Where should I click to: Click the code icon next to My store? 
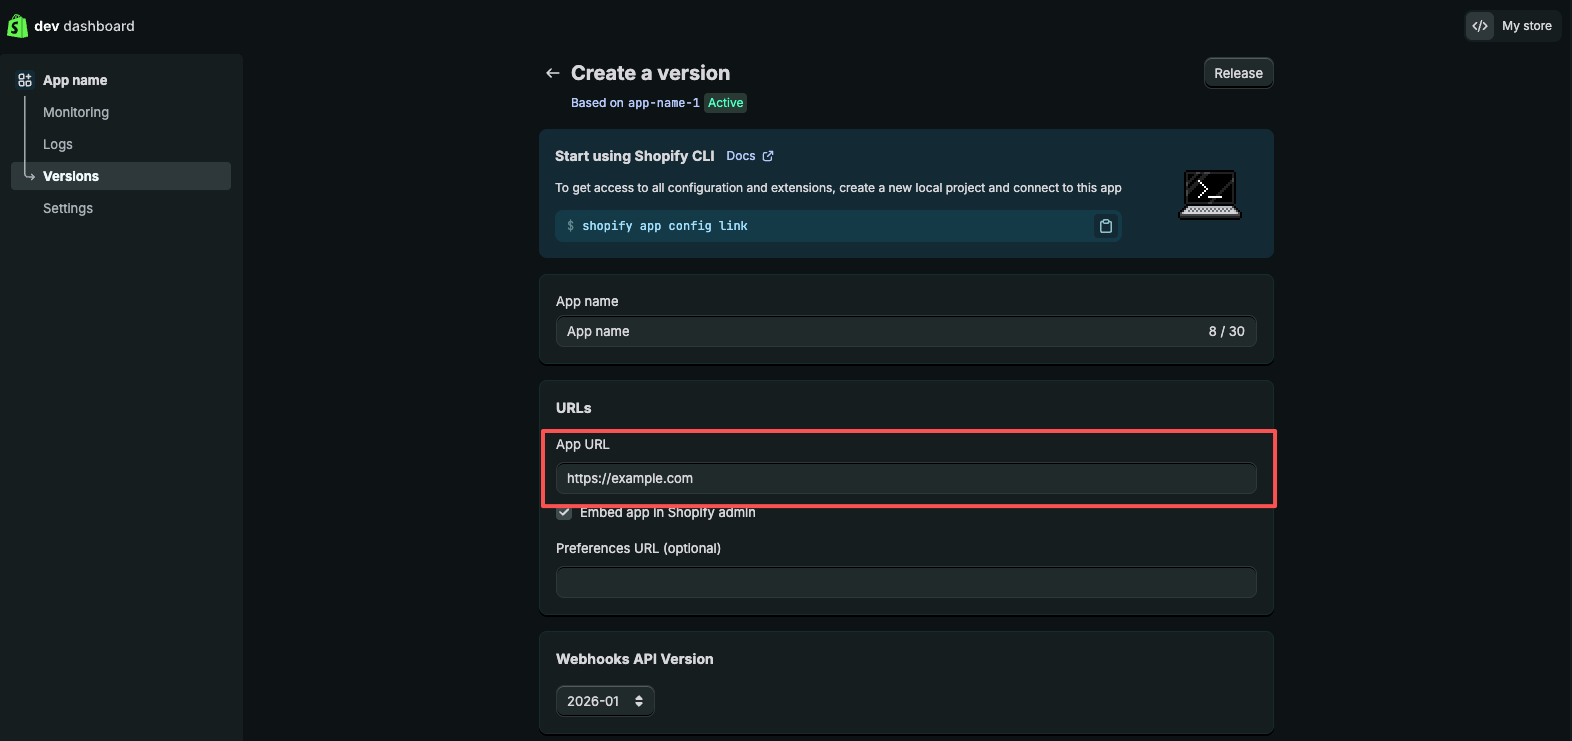(1480, 26)
